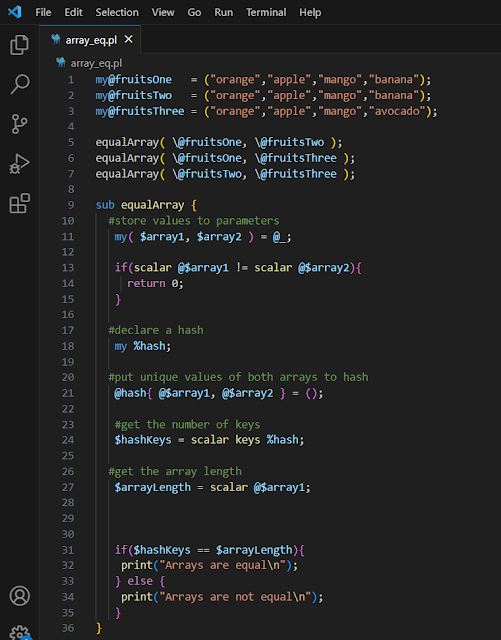Open the Help menu

[x=310, y=12]
